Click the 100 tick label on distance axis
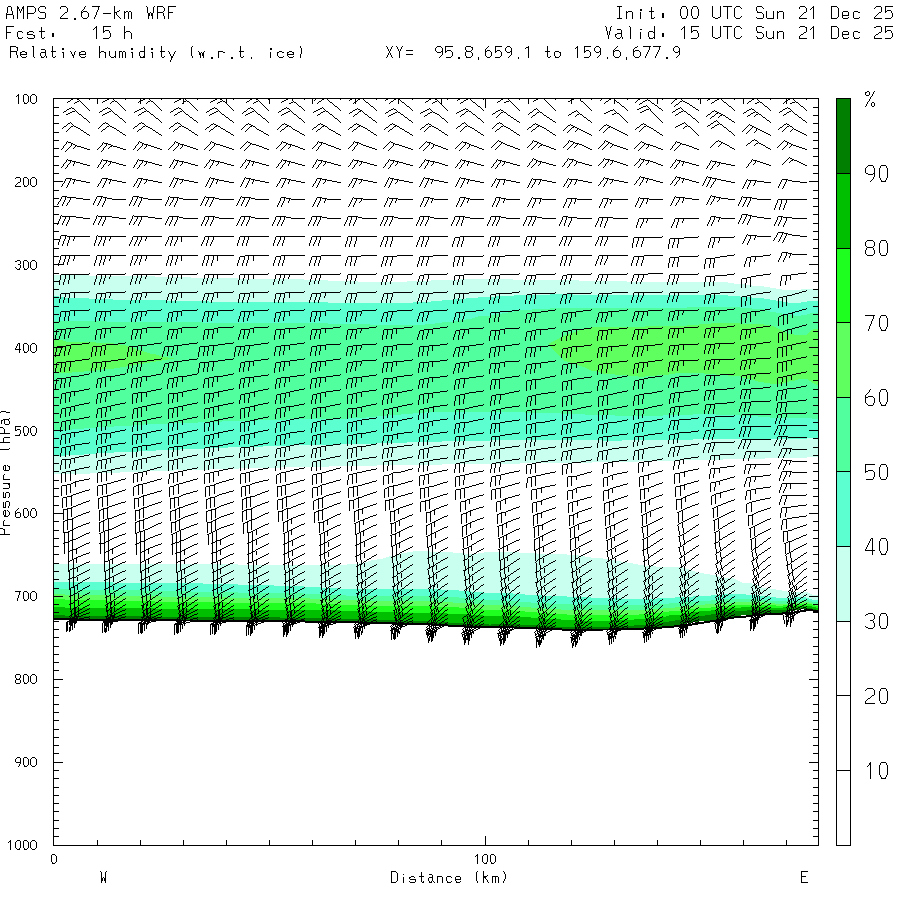900x900 pixels. (x=485, y=859)
